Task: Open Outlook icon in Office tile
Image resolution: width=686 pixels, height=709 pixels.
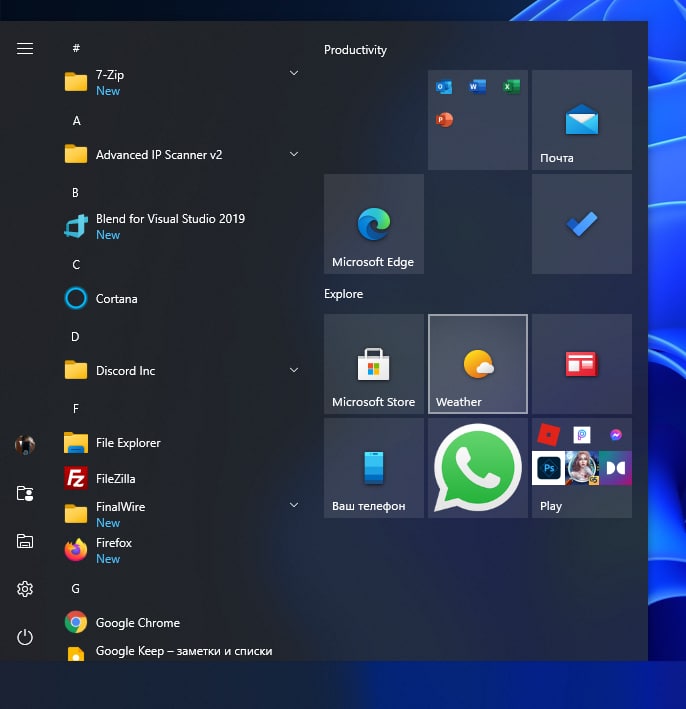Action: 444,86
